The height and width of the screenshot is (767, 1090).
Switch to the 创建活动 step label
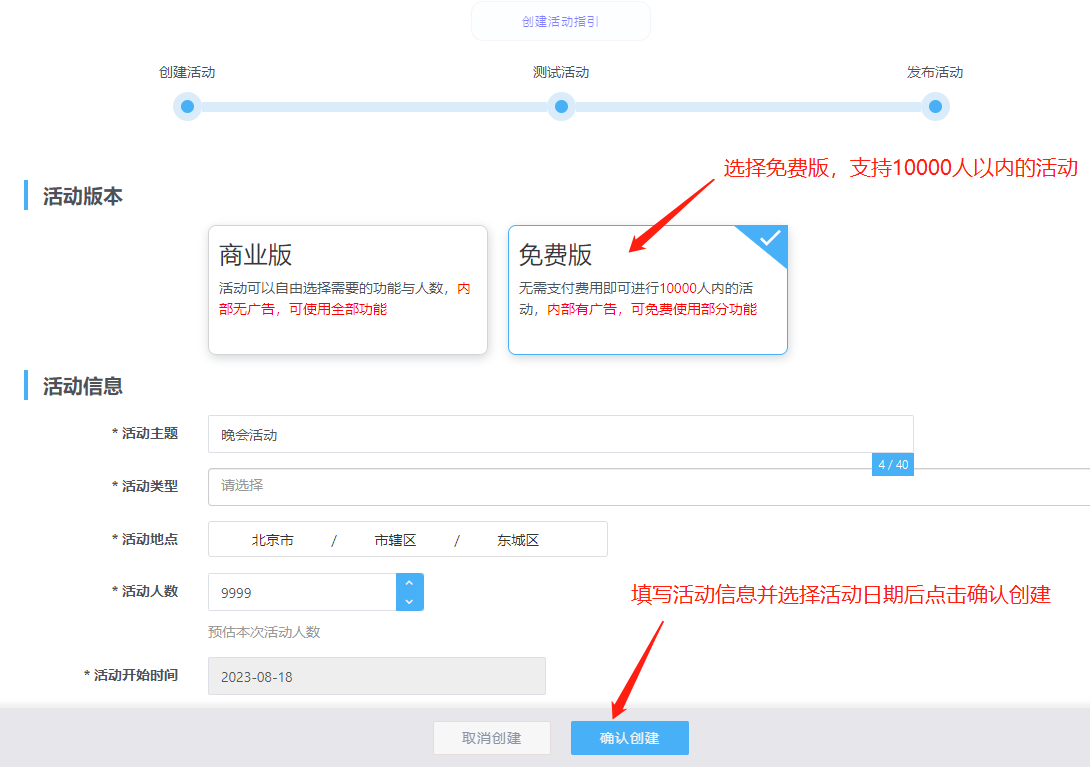point(187,72)
